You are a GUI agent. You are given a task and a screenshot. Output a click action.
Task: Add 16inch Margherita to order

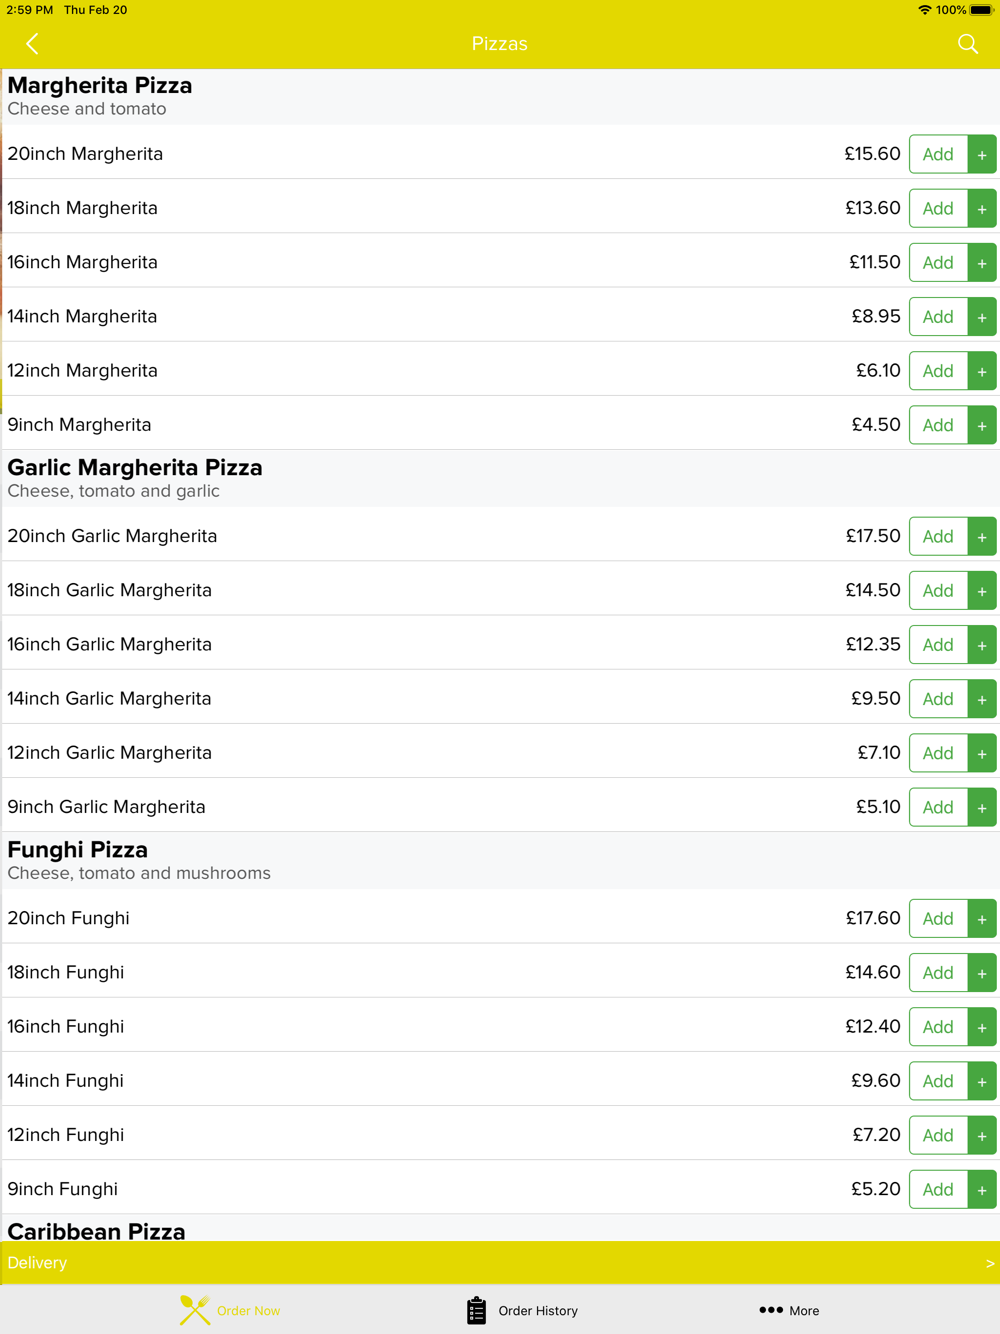click(x=938, y=262)
